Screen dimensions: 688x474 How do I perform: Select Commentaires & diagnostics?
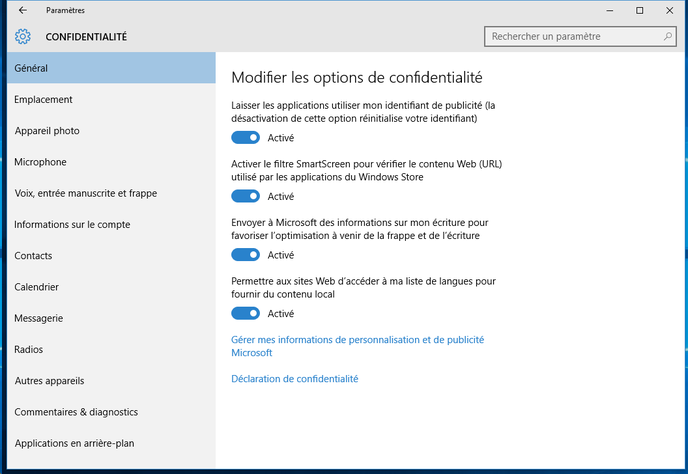click(x=111, y=412)
